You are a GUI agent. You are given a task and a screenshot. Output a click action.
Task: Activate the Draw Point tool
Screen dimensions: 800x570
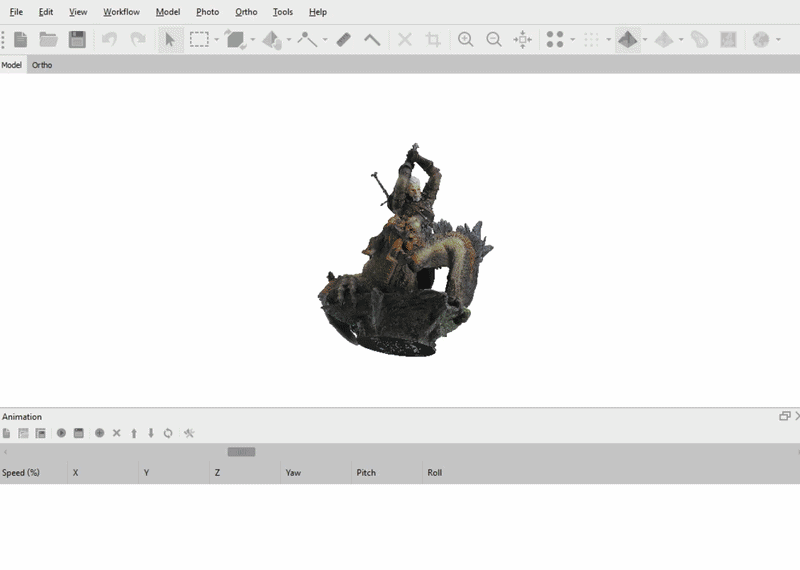307,39
